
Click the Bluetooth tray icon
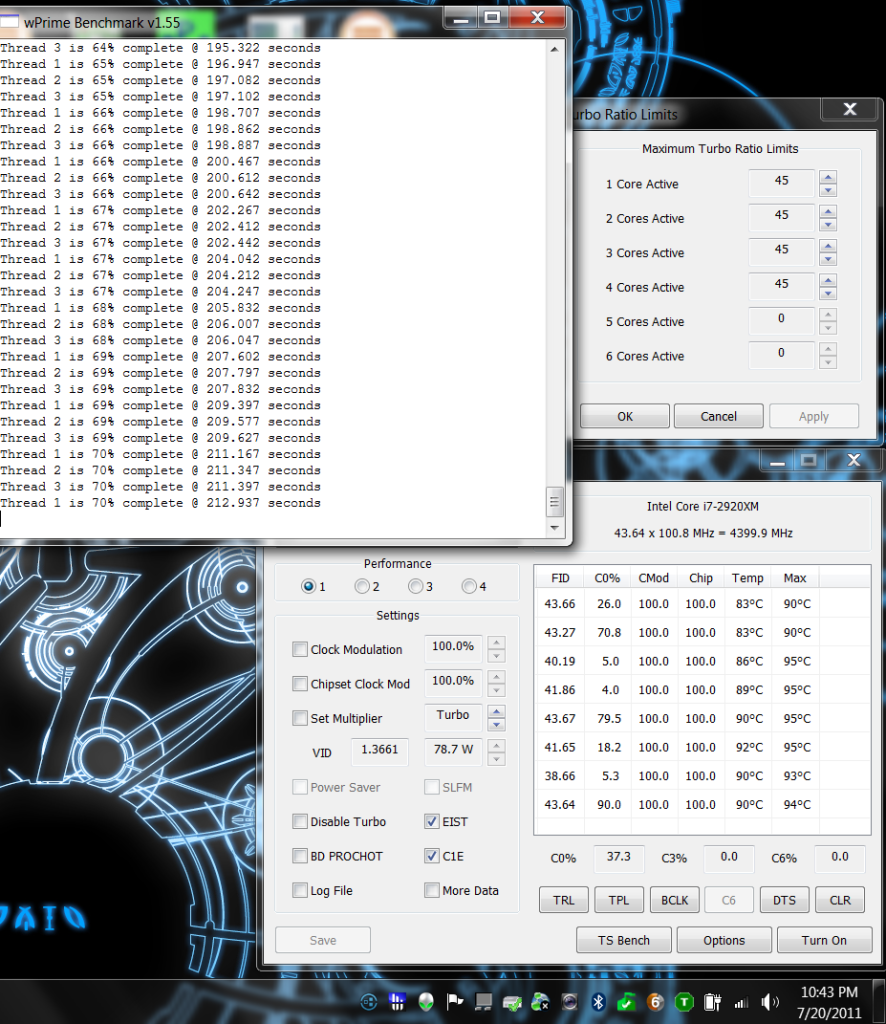pos(598,1002)
